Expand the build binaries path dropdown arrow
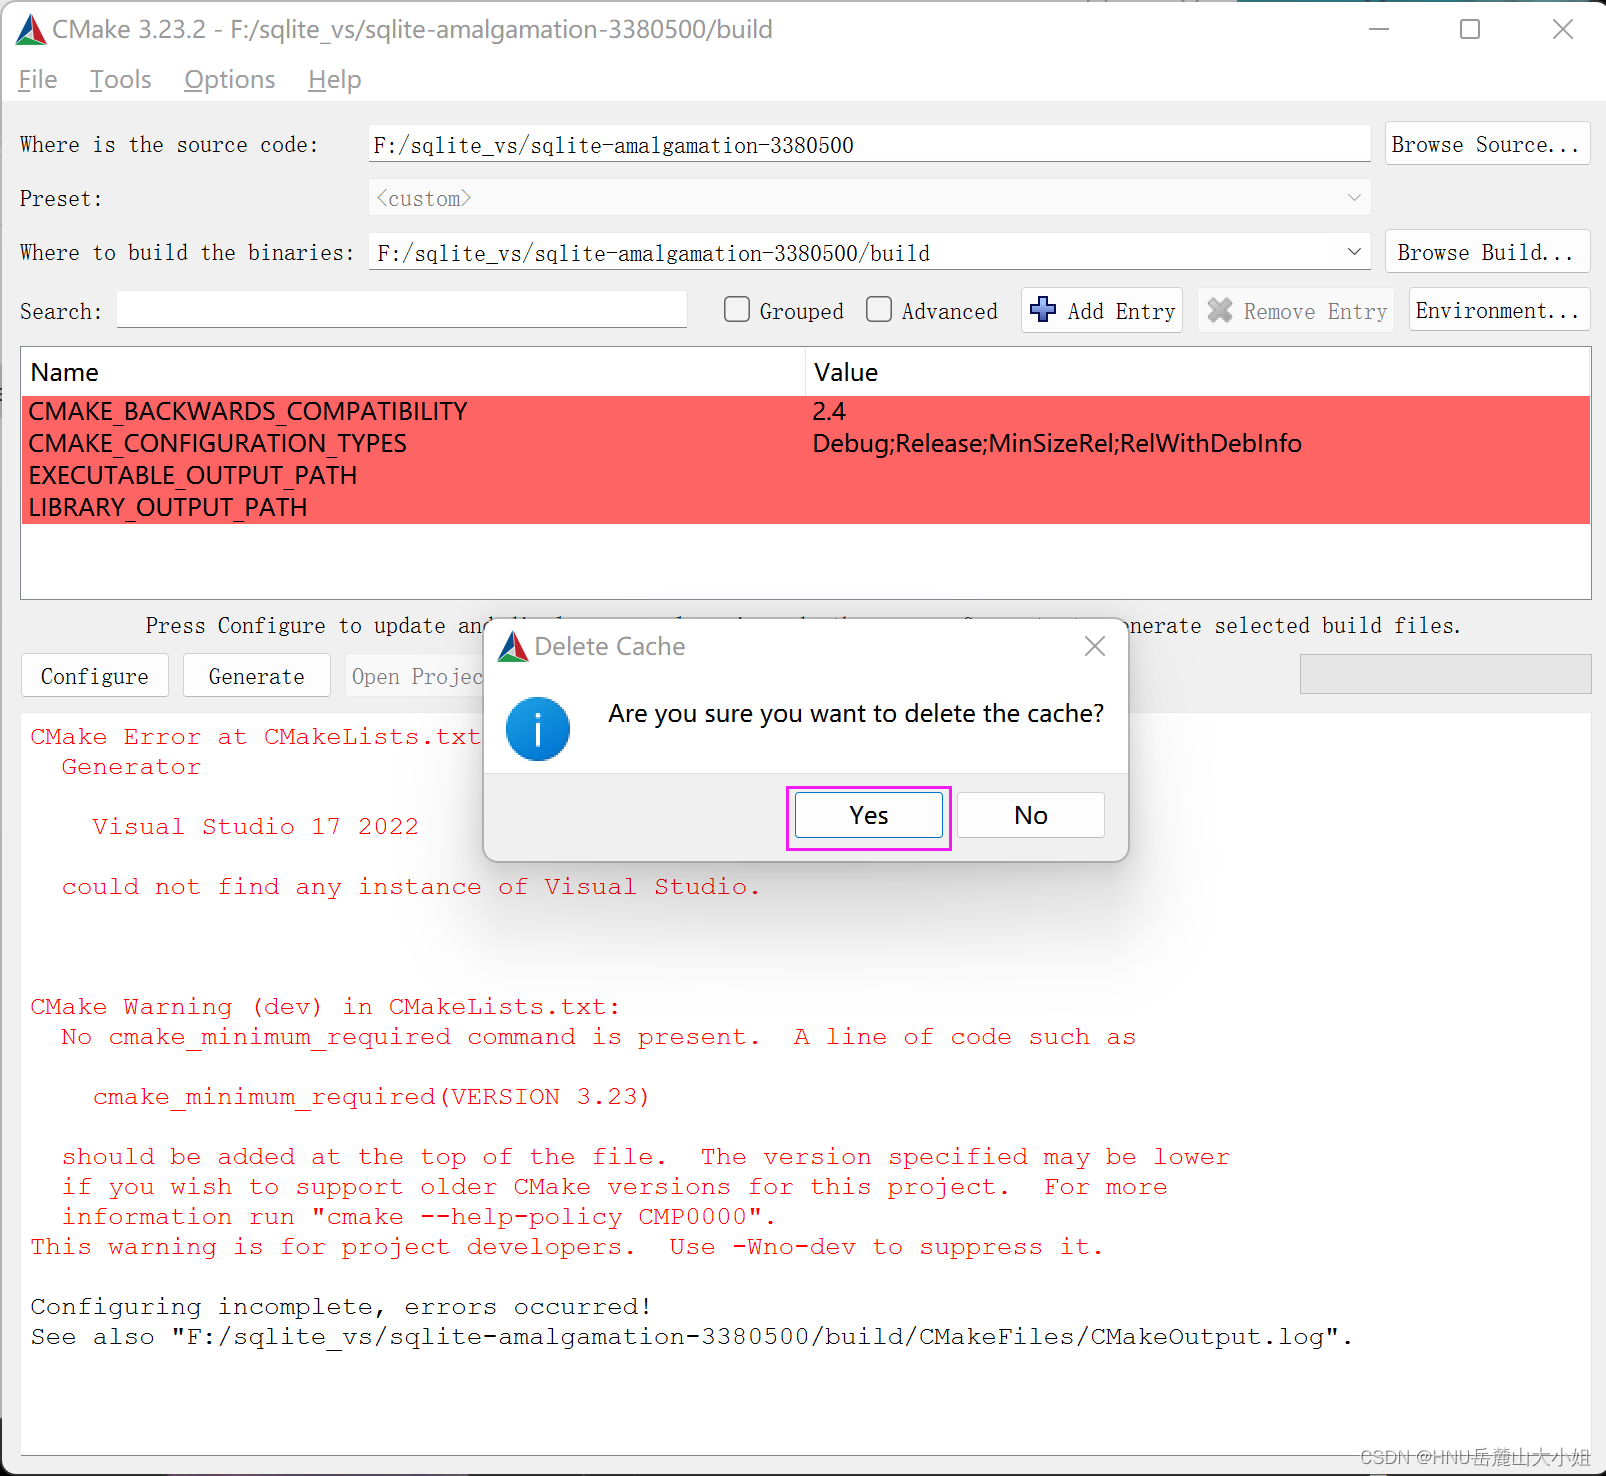Image resolution: width=1606 pixels, height=1476 pixels. tap(1354, 252)
